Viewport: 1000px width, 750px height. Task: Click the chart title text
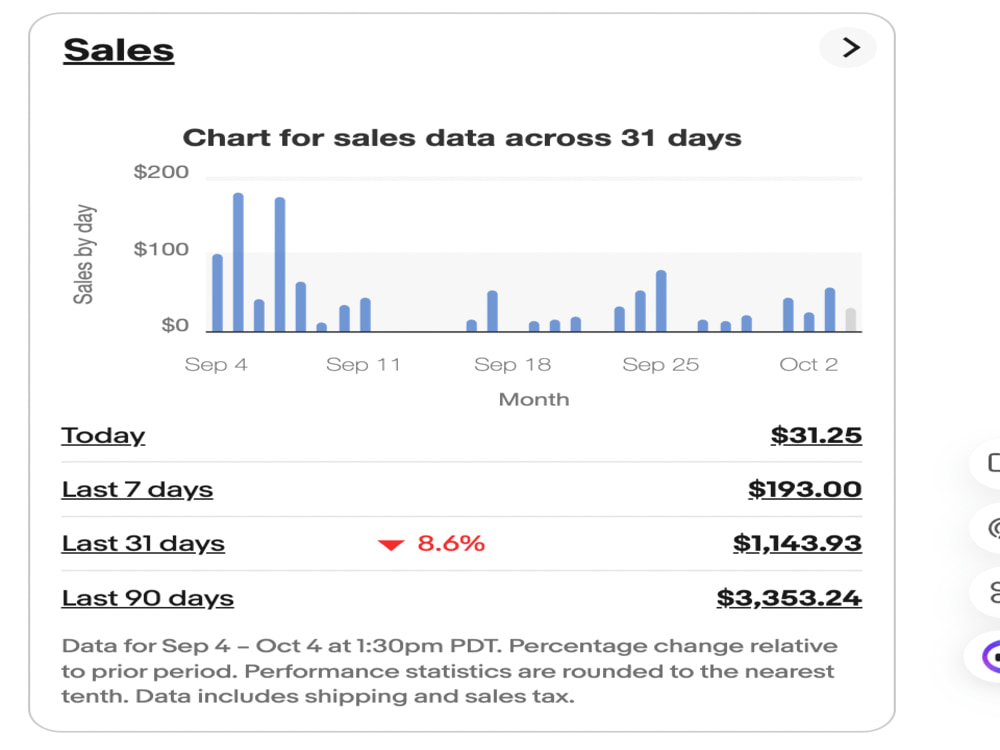click(462, 138)
